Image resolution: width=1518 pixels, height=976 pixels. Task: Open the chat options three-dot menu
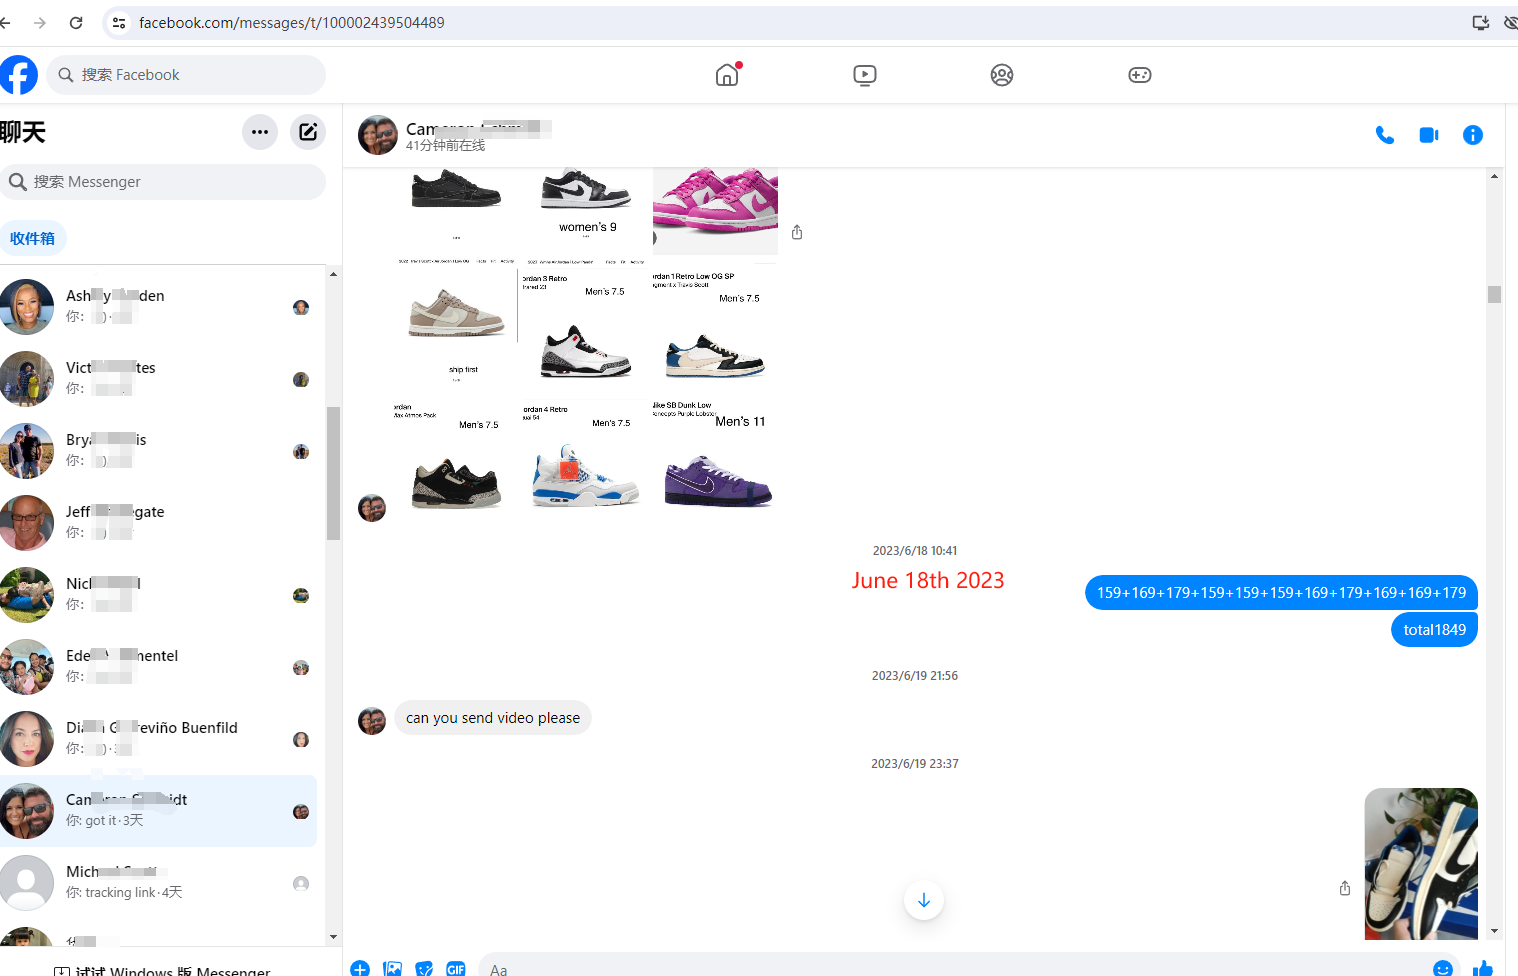260,132
